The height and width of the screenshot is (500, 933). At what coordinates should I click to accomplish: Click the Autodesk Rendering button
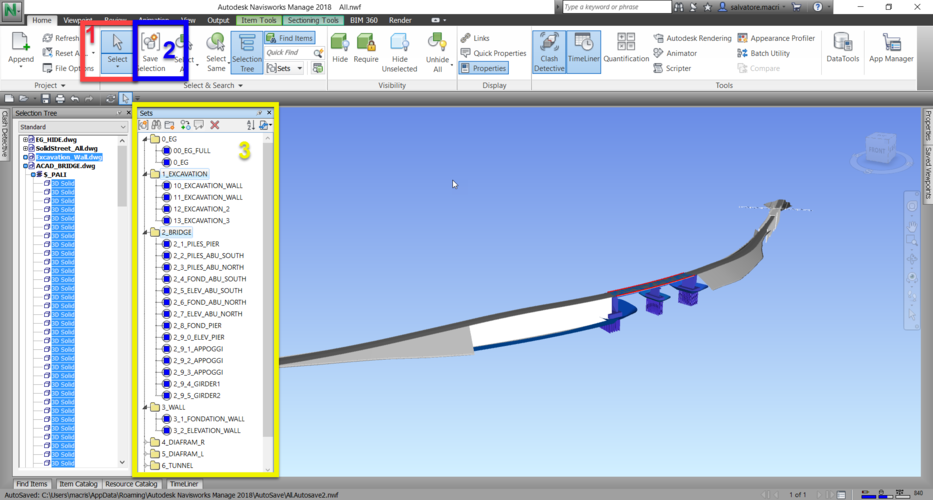(692, 39)
